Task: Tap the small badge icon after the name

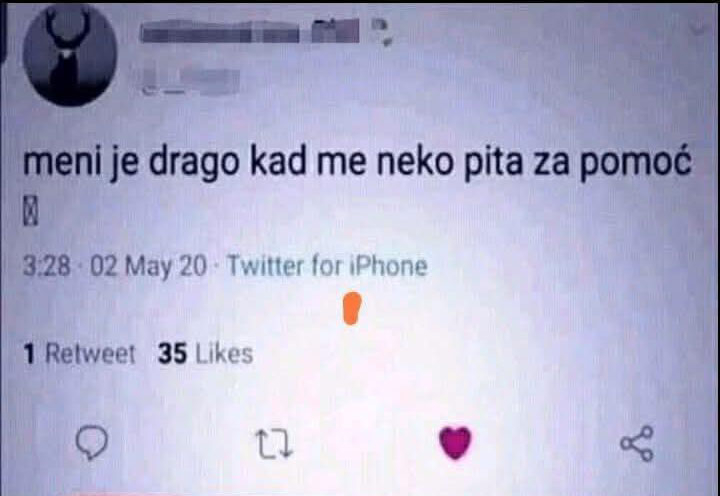Action: 382,31
